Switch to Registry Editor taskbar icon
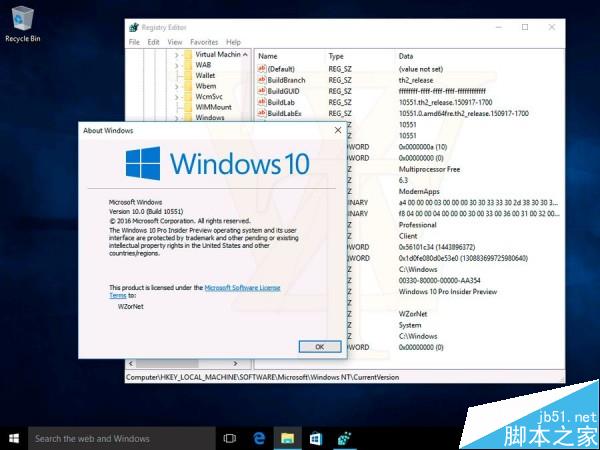The height and width of the screenshot is (450, 600). [x=344, y=439]
